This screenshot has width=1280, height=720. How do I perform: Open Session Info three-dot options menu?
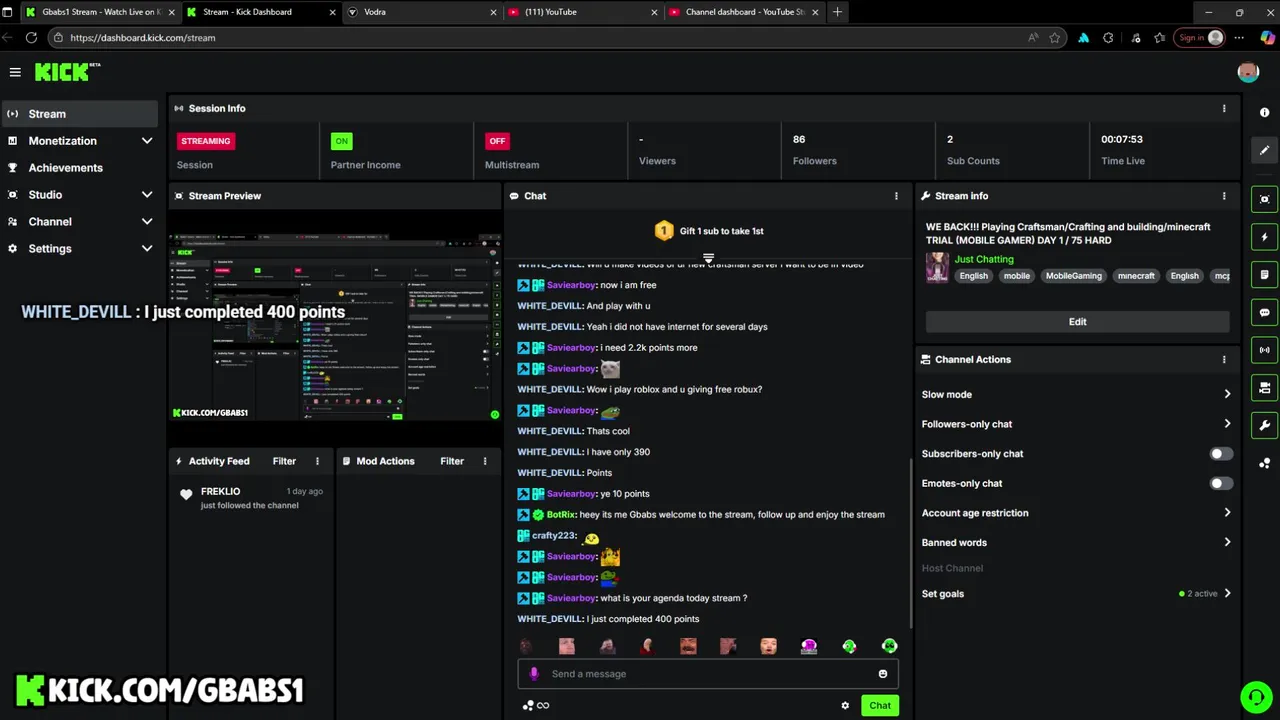coord(1224,108)
